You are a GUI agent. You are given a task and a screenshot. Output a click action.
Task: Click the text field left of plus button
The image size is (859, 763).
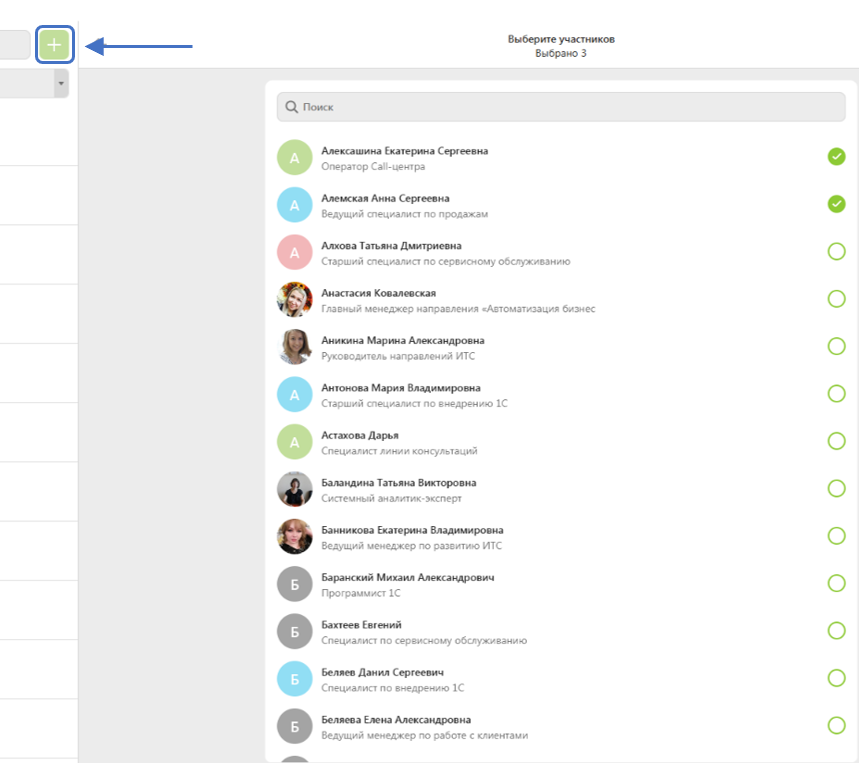14,45
